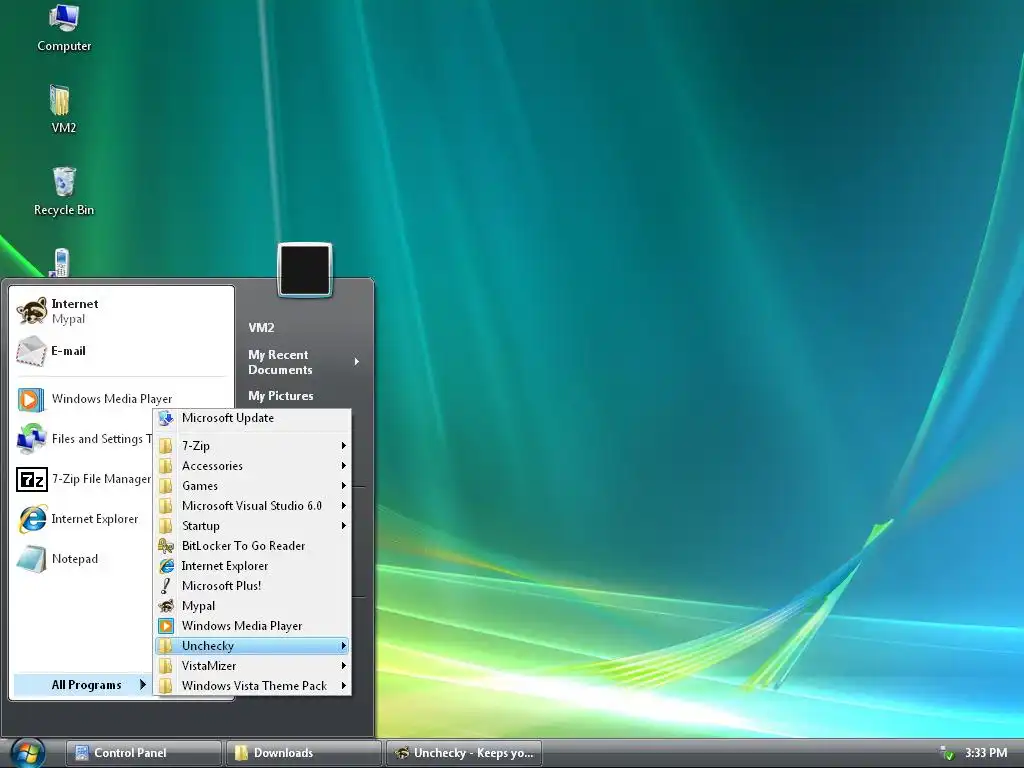Viewport: 1024px width, 768px height.
Task: Select the Recycle Bin desktop icon
Action: 64,191
